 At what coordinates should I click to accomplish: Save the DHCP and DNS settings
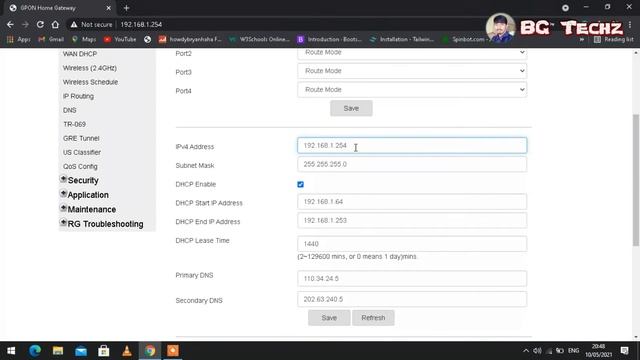pos(329,318)
